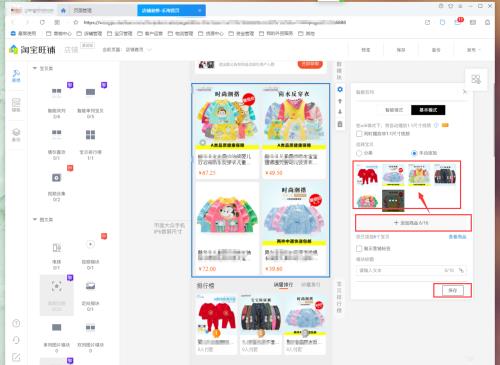The image size is (500, 365).
Task: Select the left radio button option
Action: [359, 153]
